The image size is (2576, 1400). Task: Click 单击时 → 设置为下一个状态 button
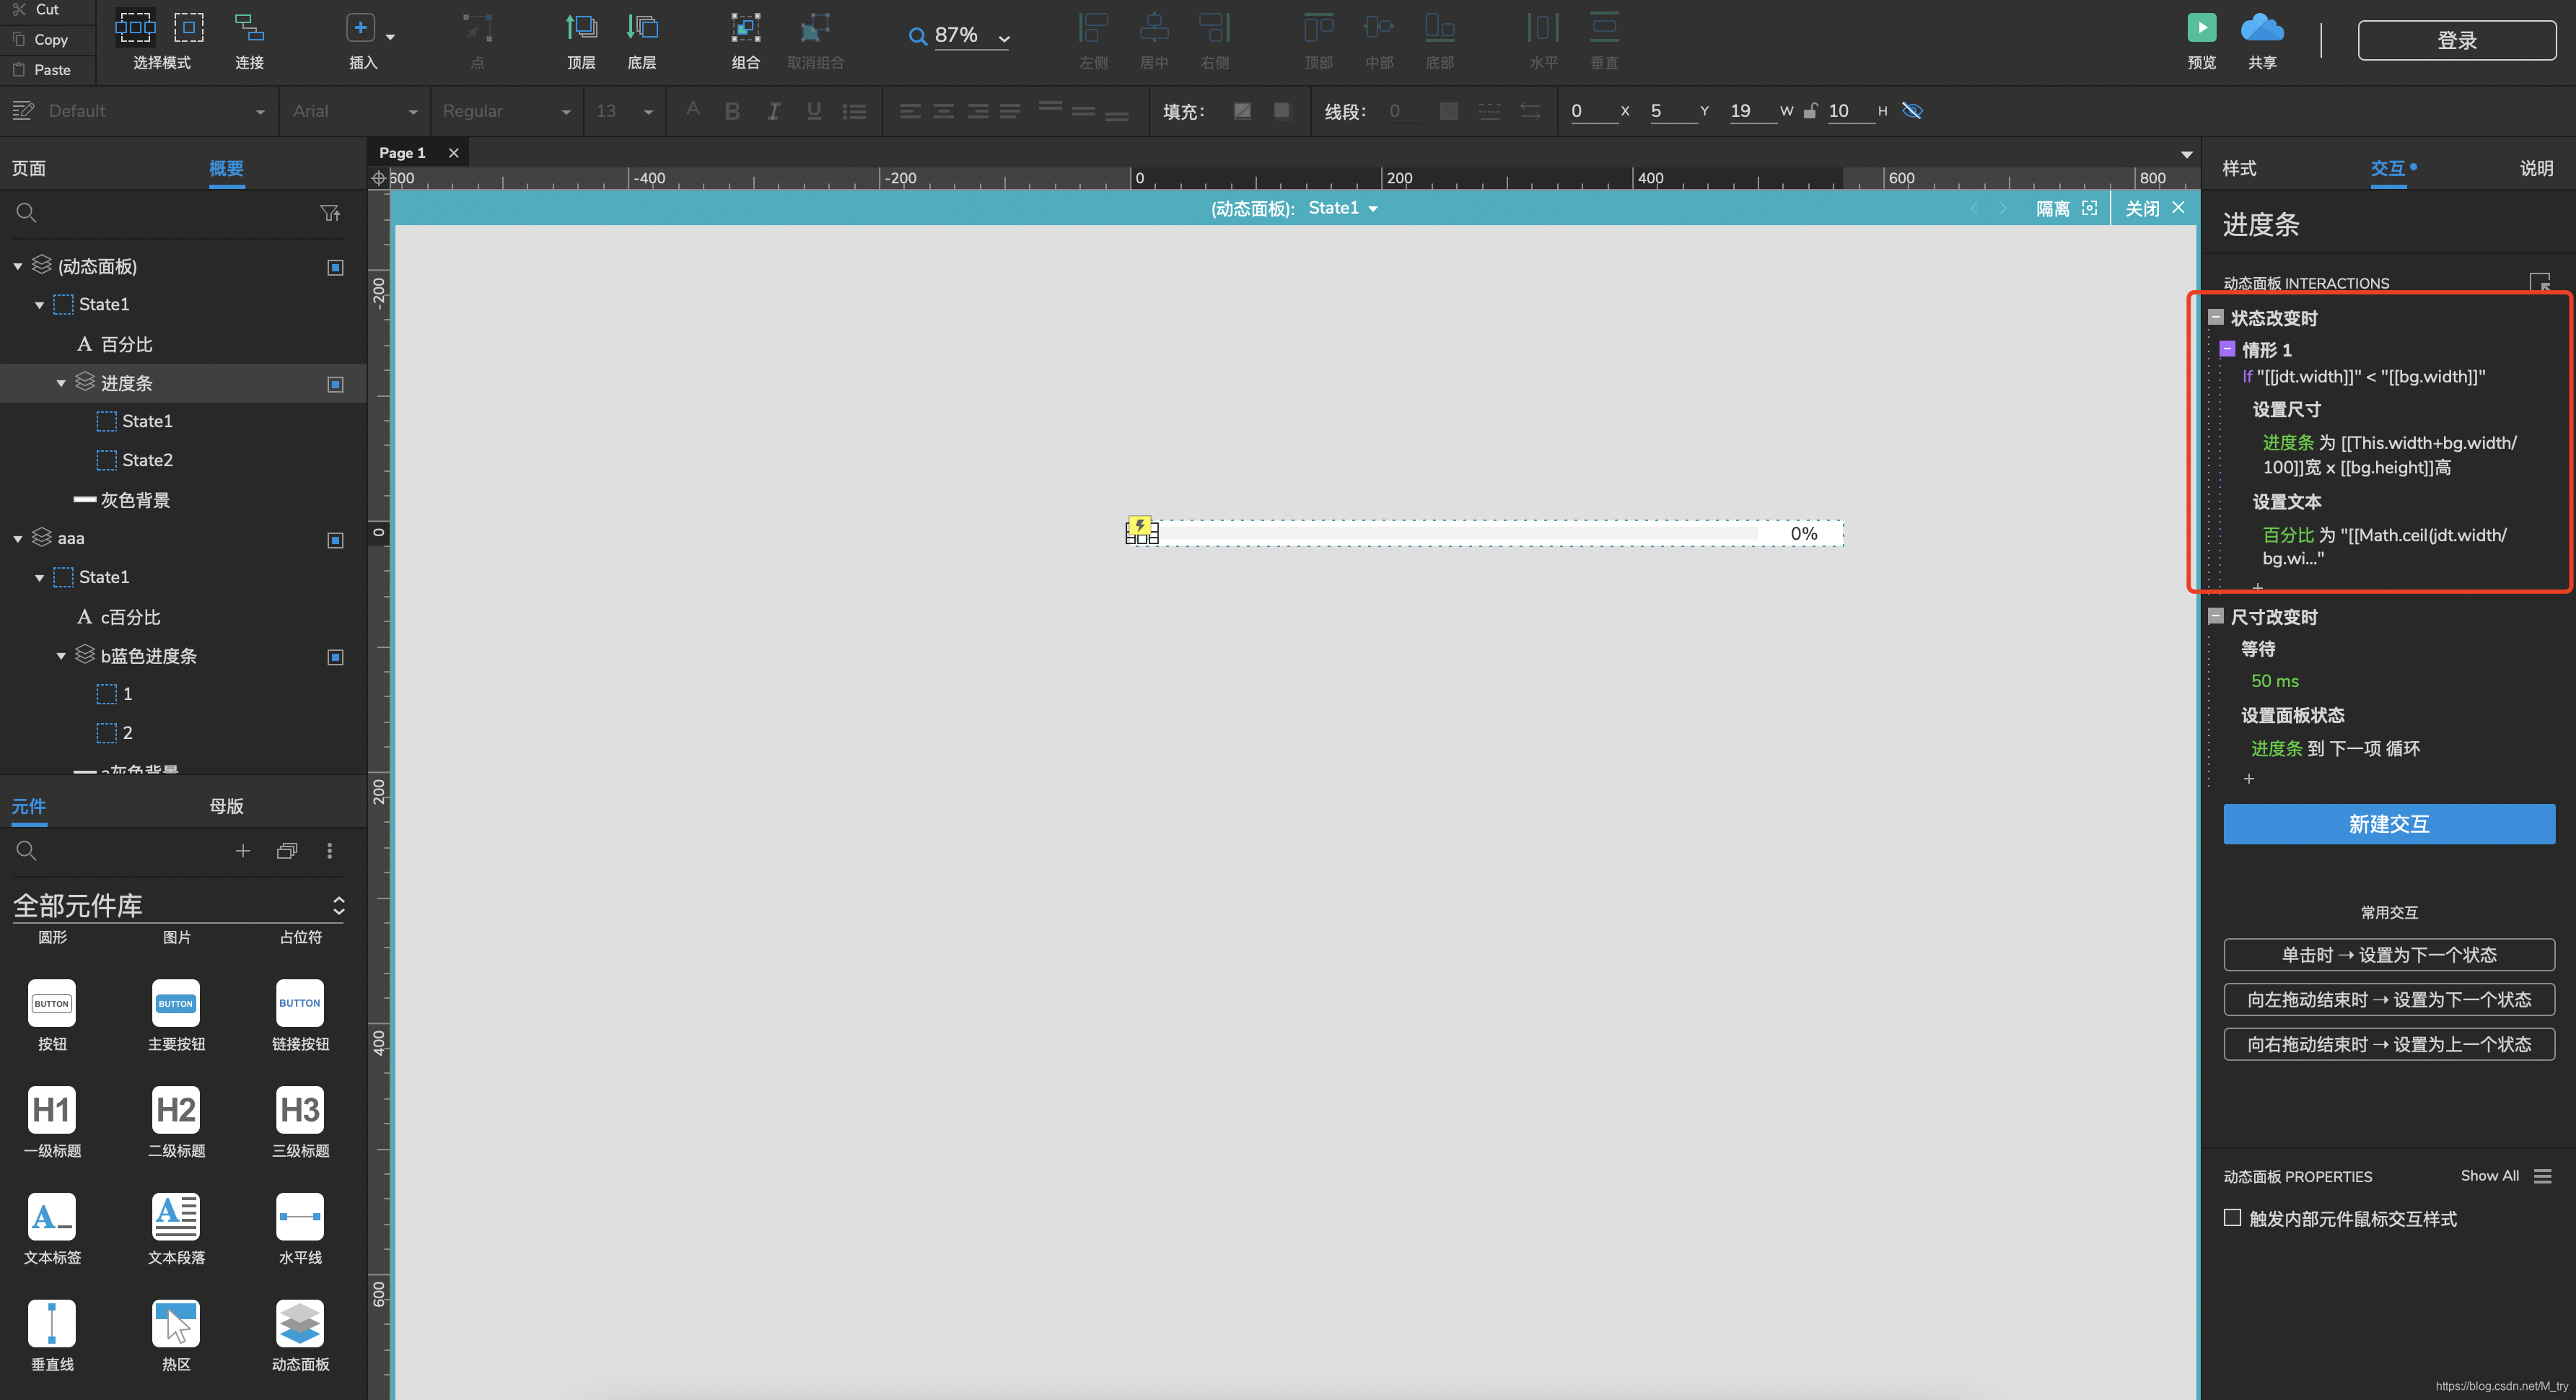(2388, 955)
